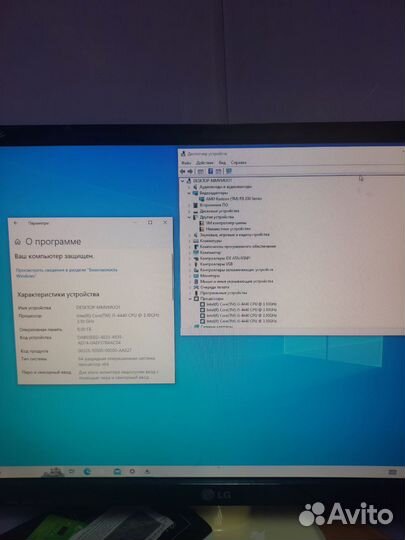The width and height of the screenshot is (405, 540).
Task: Open Microsoft Store icon on the taskbar
Action: [x=117, y=471]
